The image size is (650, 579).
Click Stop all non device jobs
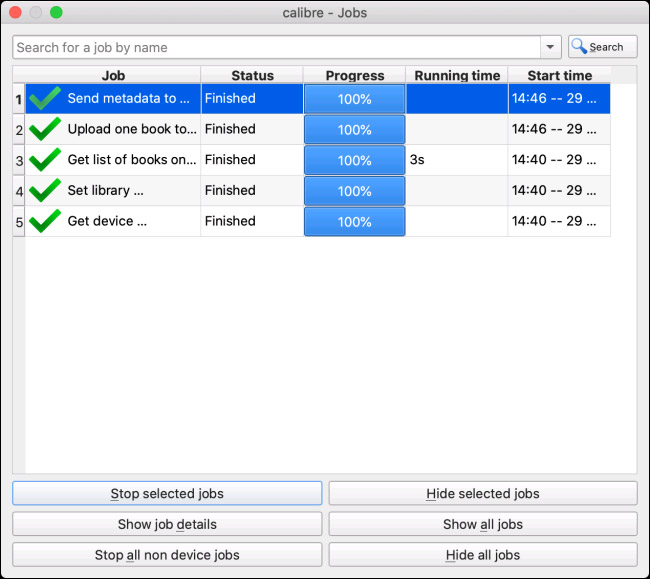coord(167,555)
